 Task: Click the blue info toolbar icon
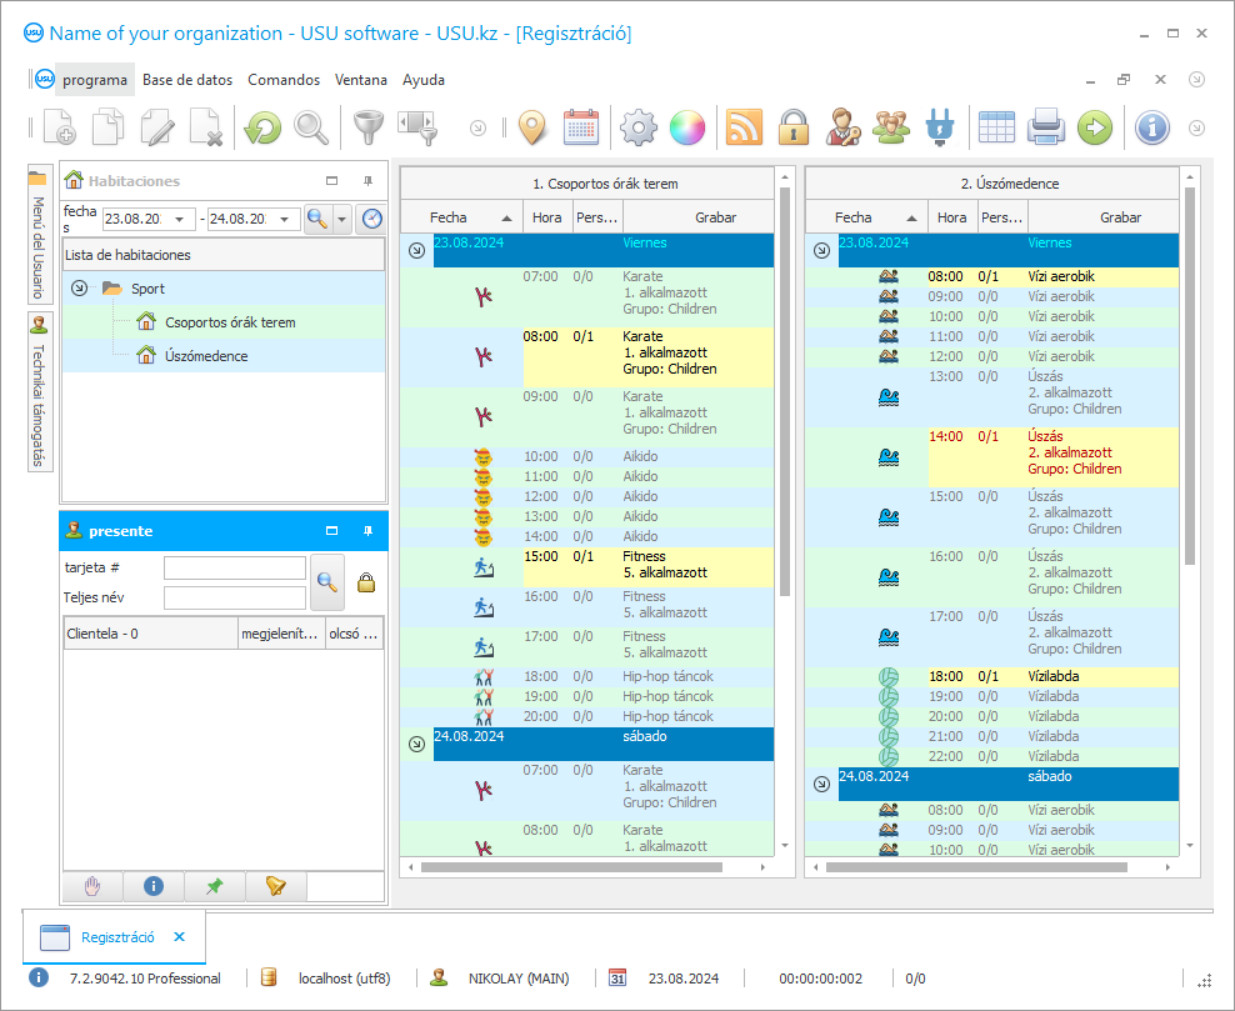pos(1152,128)
